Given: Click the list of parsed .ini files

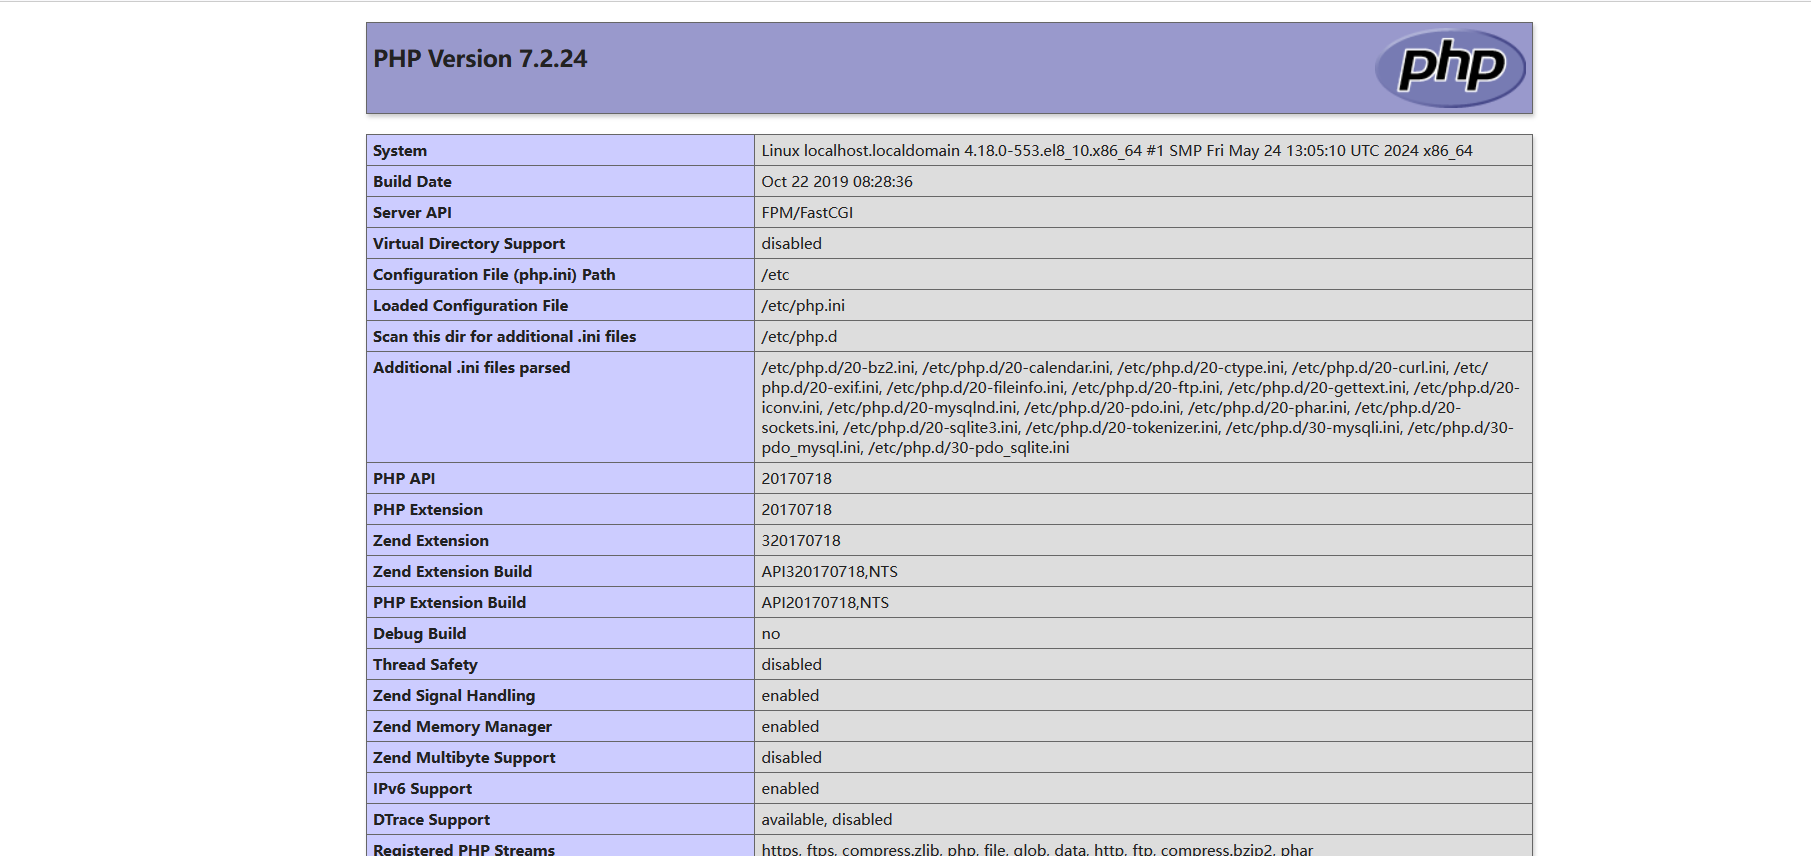Looking at the screenshot, I should pyautogui.click(x=1140, y=408).
